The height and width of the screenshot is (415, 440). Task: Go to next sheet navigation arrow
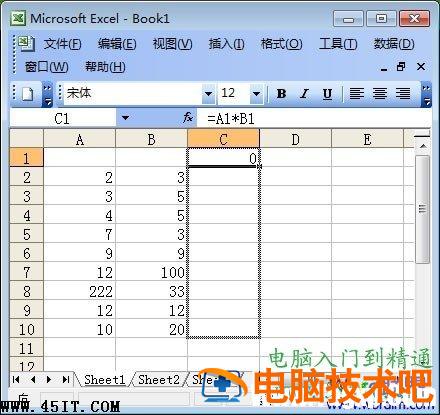(x=49, y=379)
